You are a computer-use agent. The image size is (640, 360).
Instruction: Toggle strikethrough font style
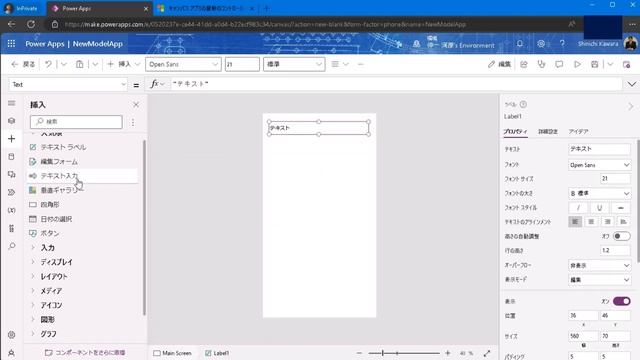pos(620,207)
